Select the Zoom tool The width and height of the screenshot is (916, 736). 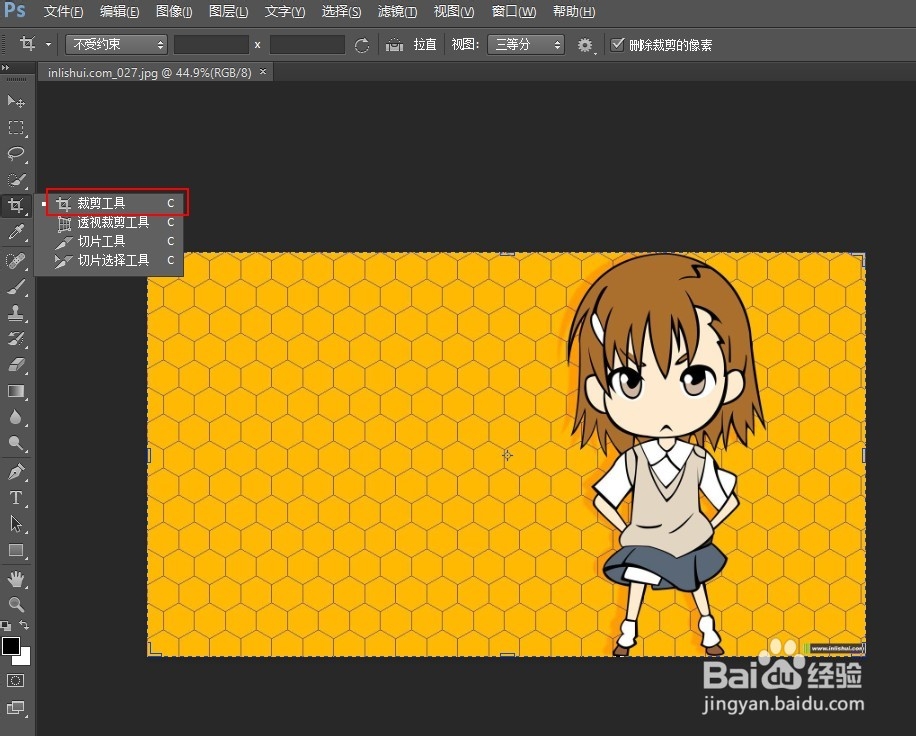click(16, 604)
